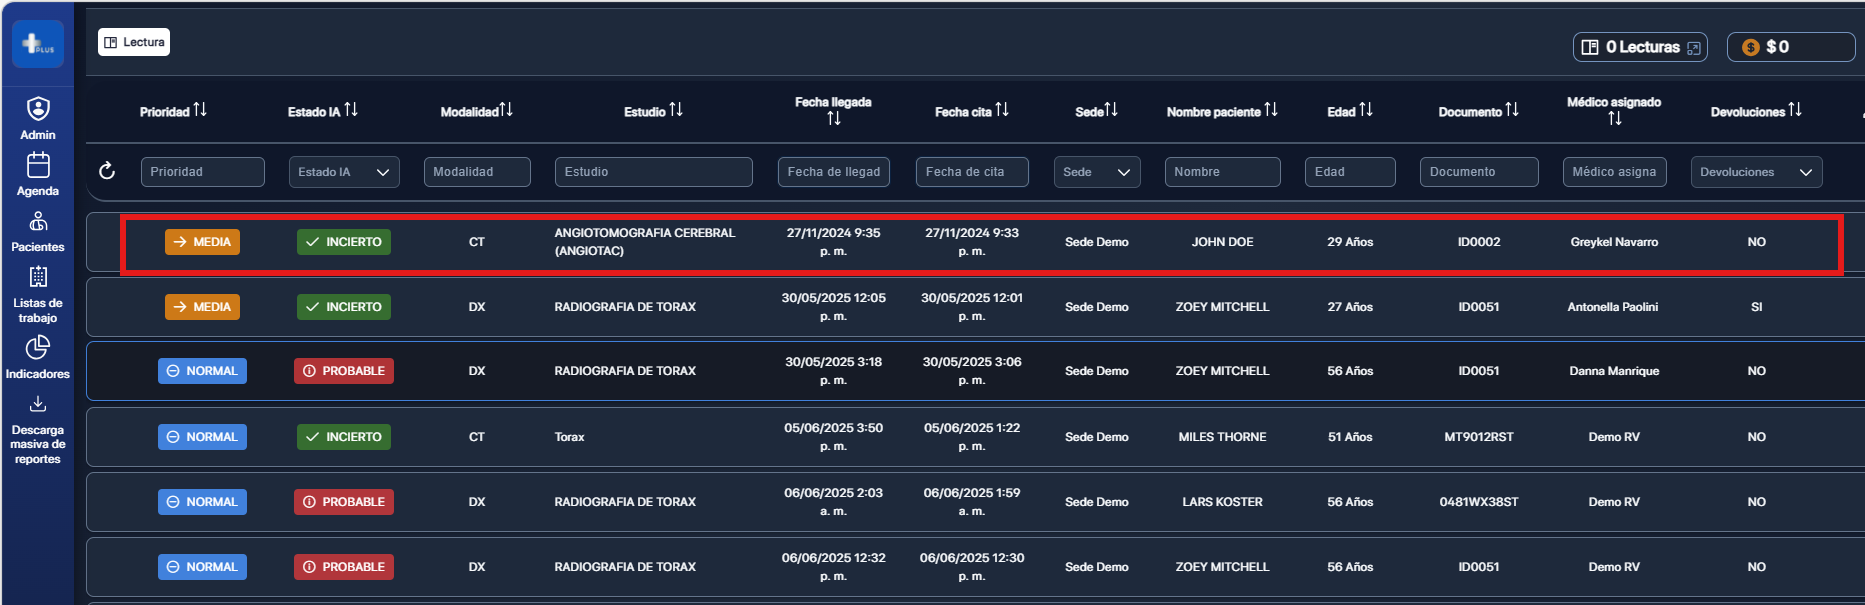Open the 0 Lecturas panel

(x=1640, y=47)
